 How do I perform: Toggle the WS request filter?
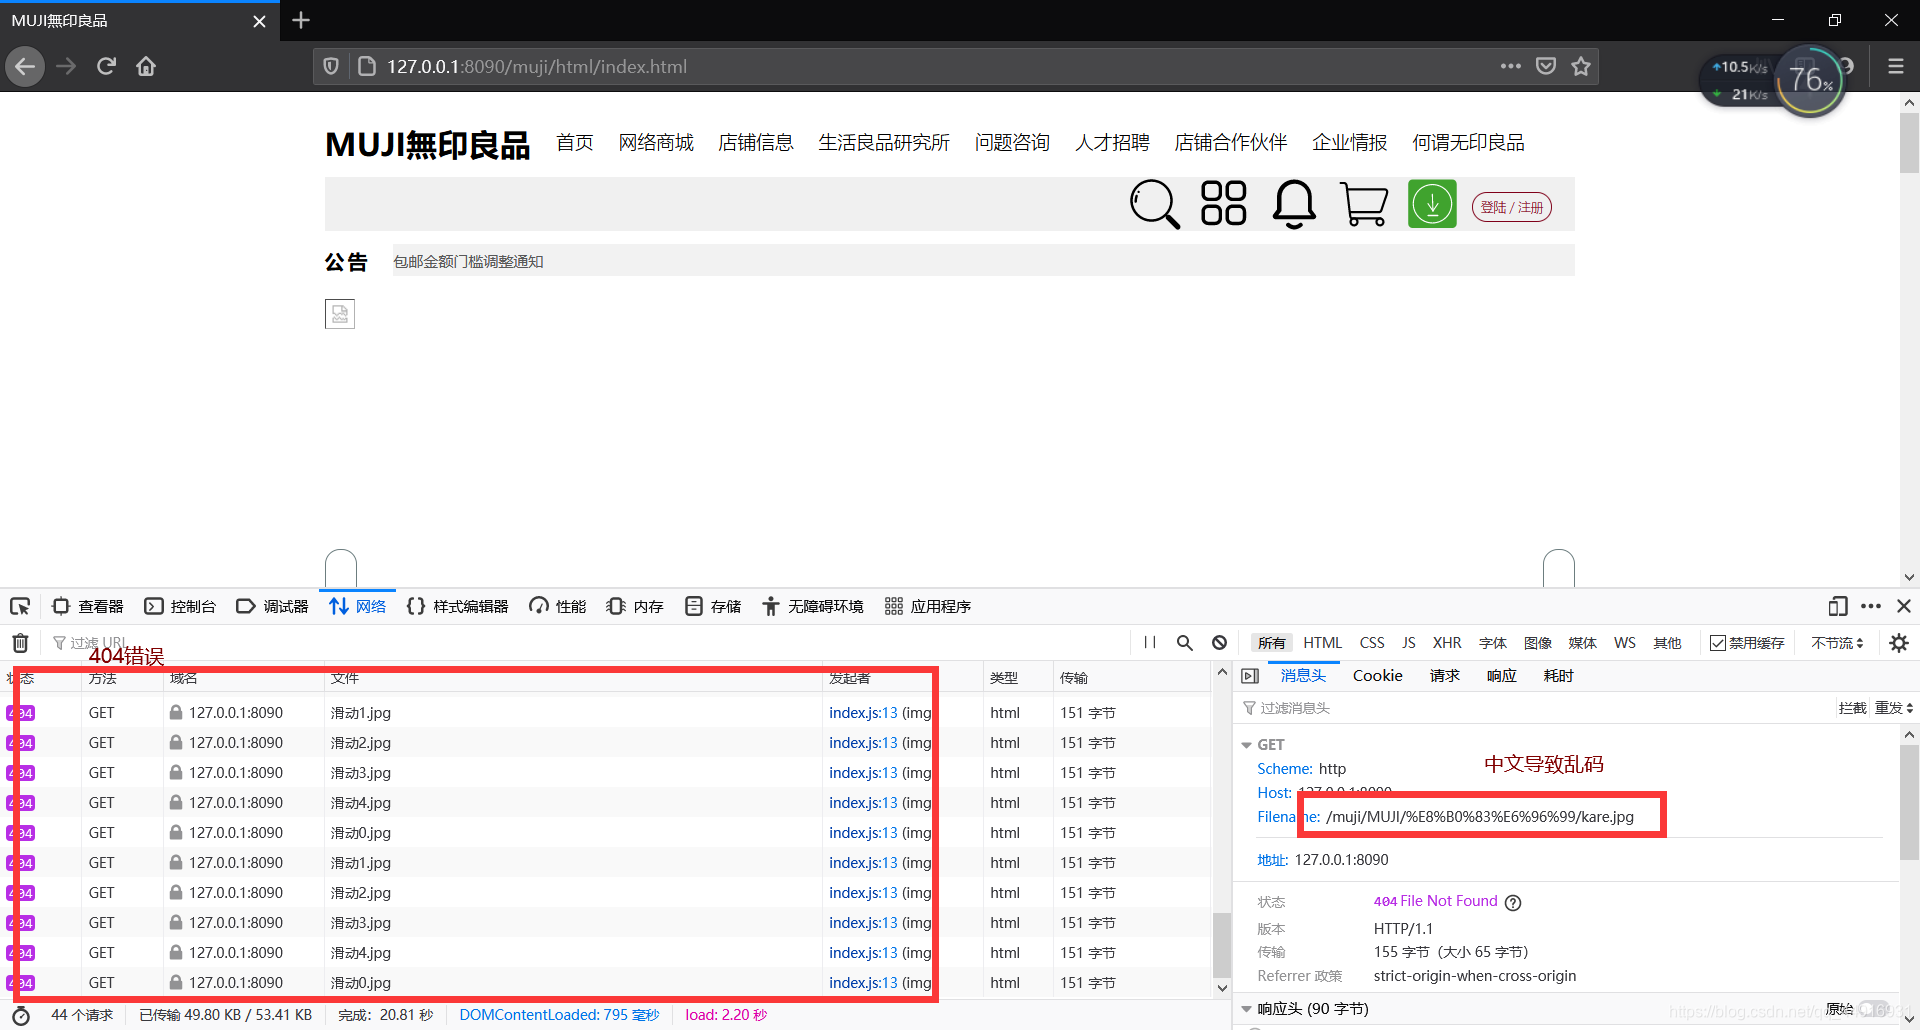pos(1625,643)
